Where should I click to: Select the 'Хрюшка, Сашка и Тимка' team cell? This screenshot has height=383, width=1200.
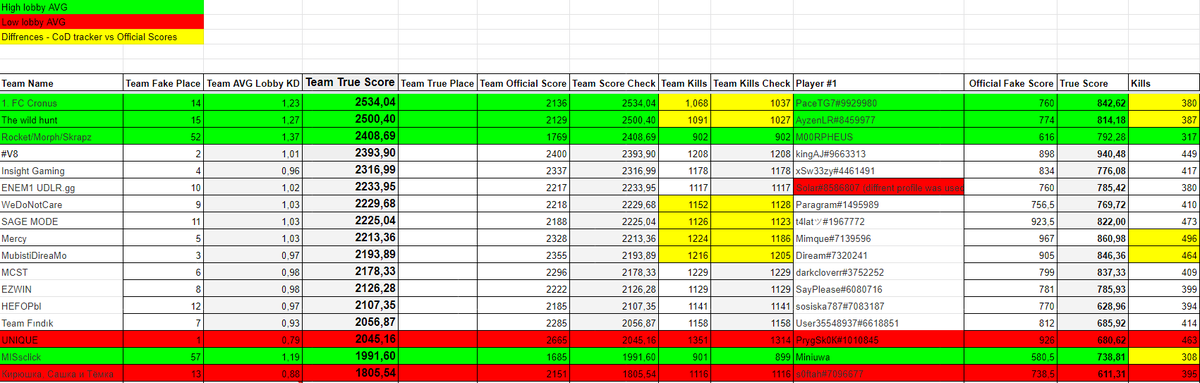tap(61, 374)
